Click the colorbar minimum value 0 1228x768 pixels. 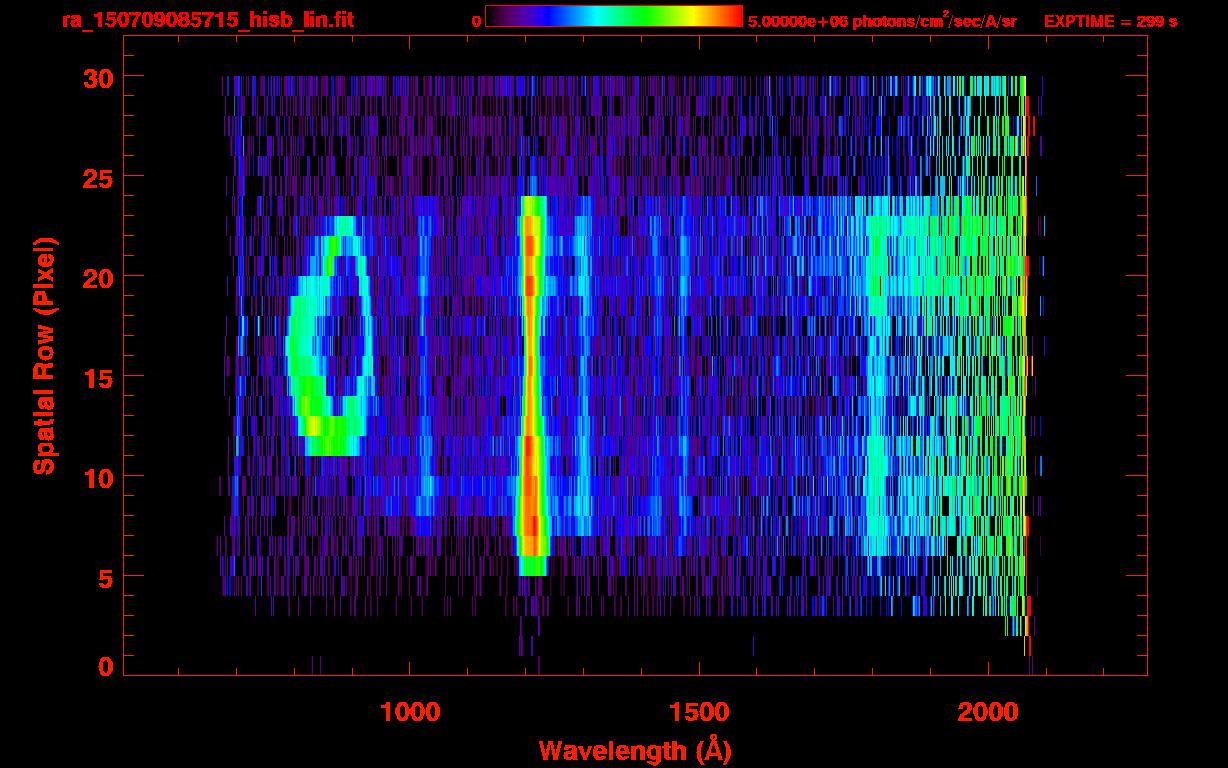click(476, 21)
